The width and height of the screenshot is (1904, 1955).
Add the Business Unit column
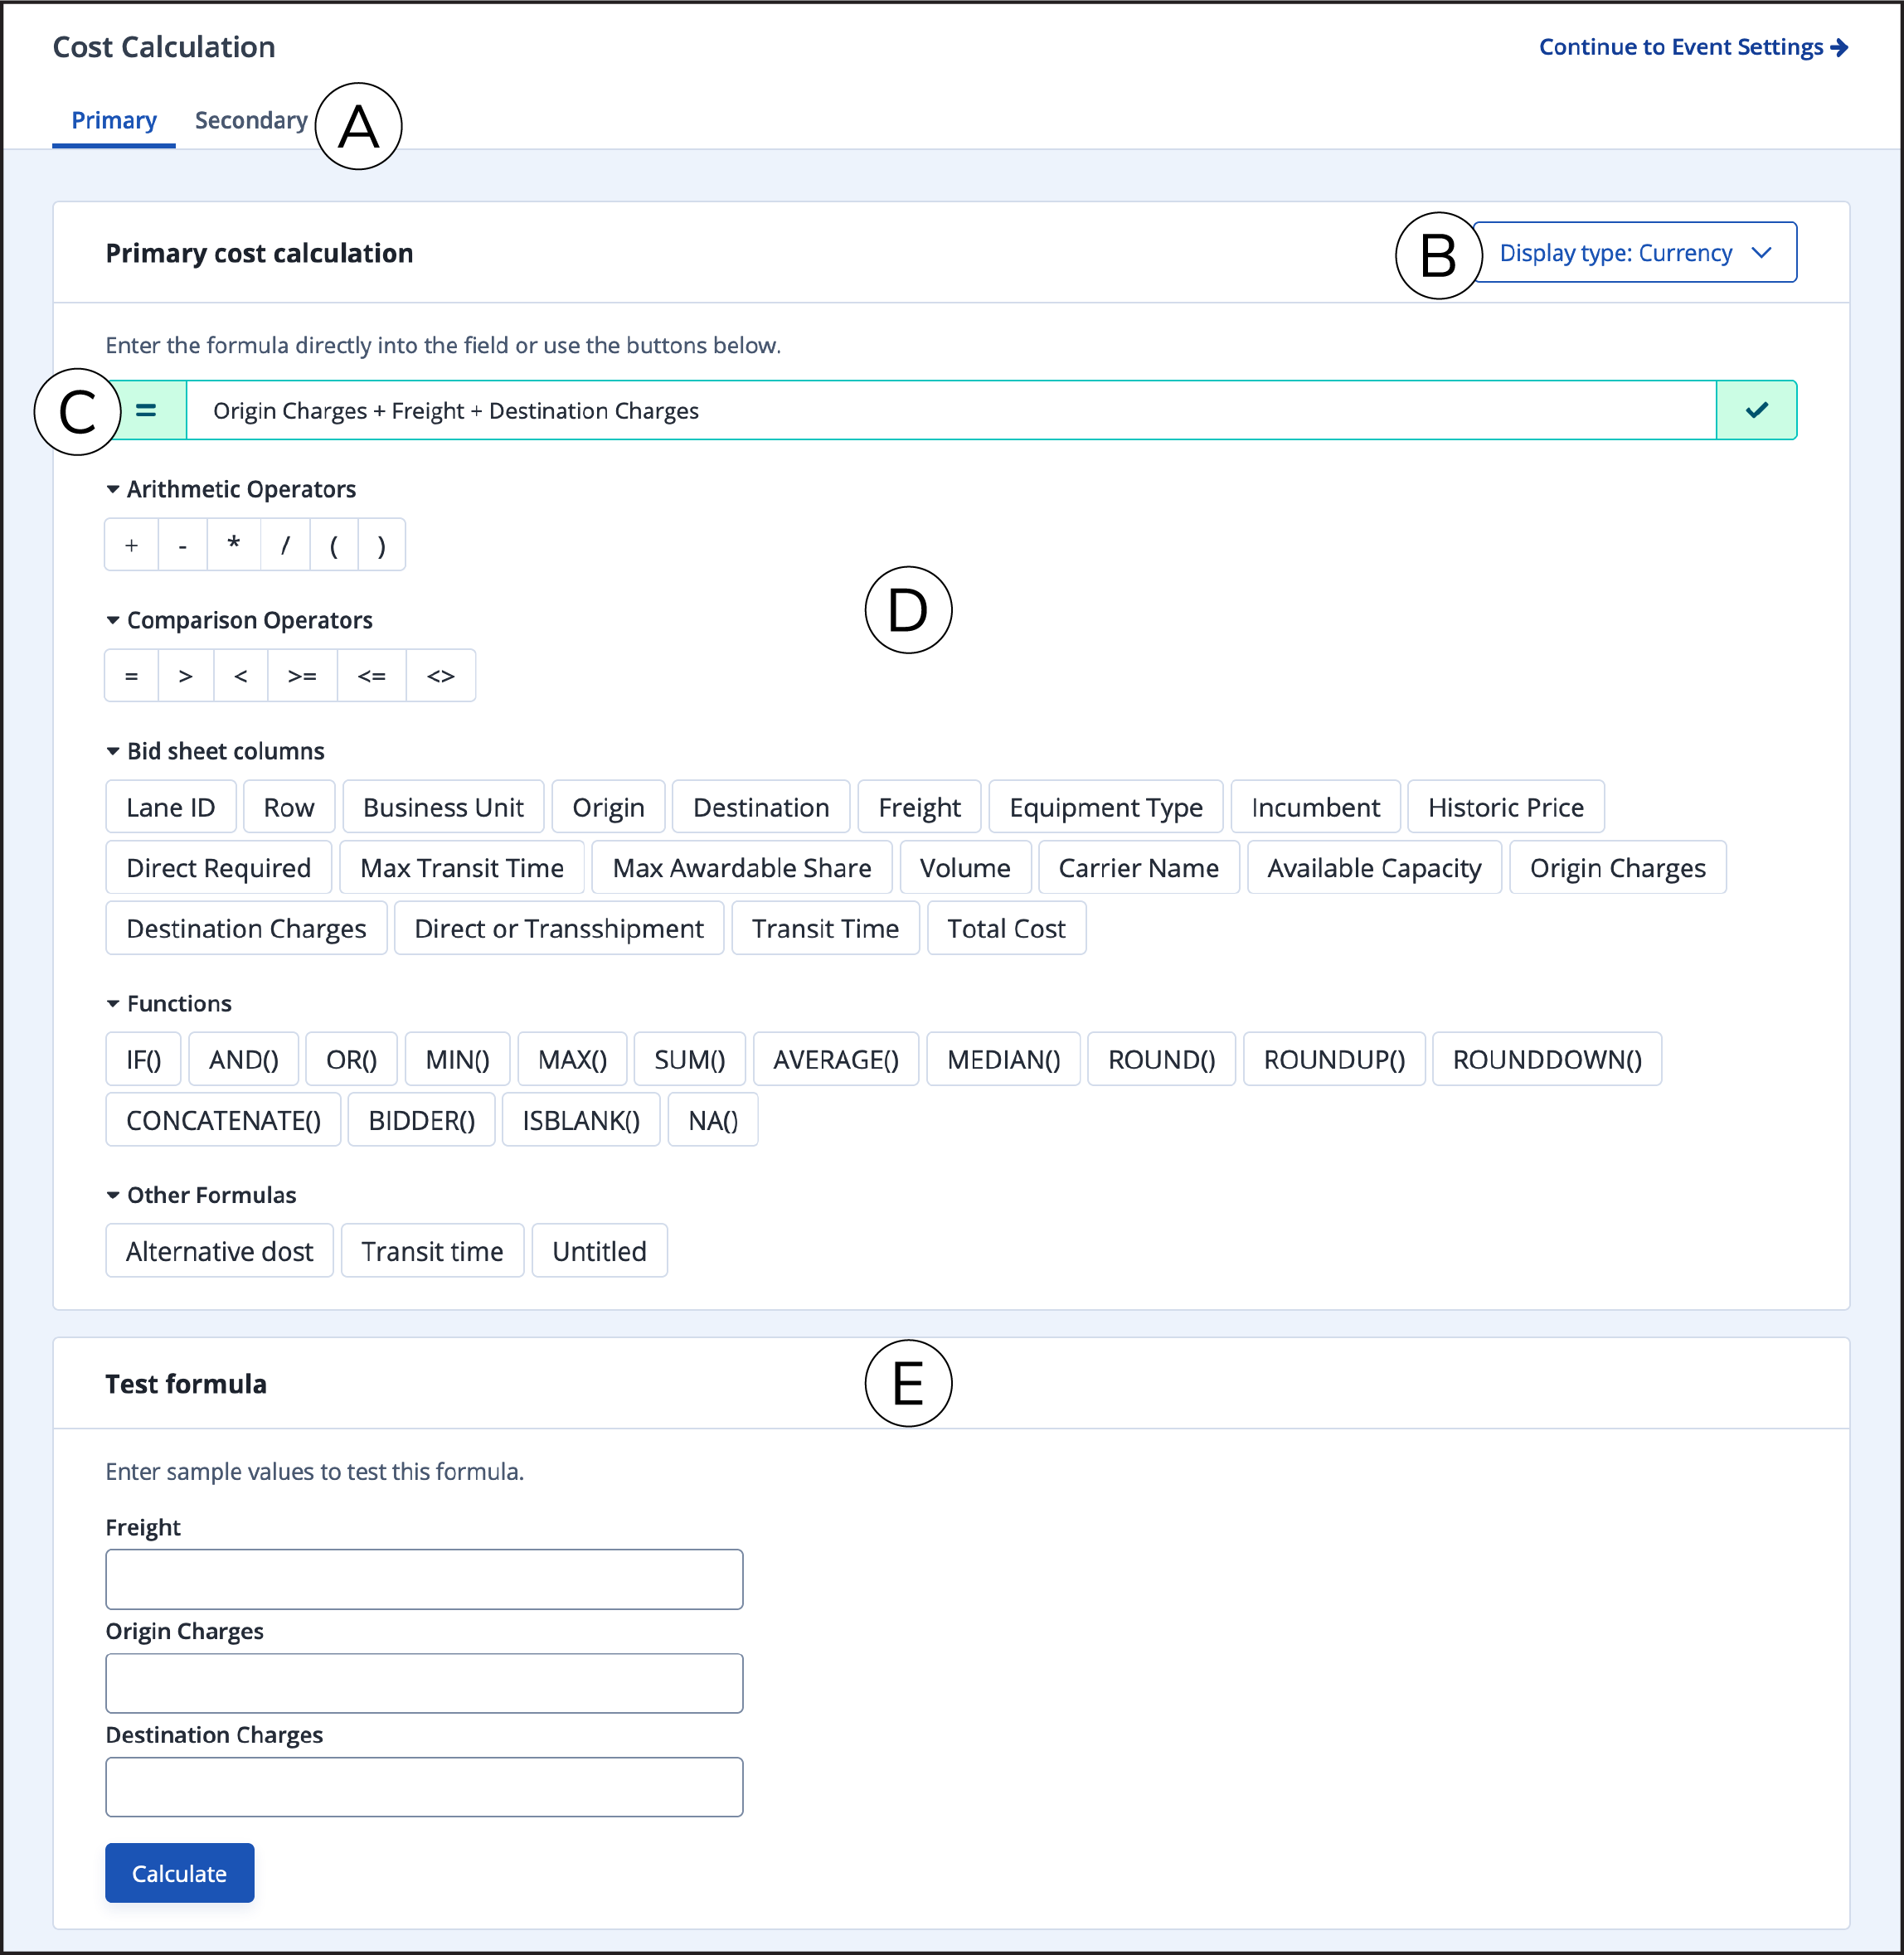(443, 807)
